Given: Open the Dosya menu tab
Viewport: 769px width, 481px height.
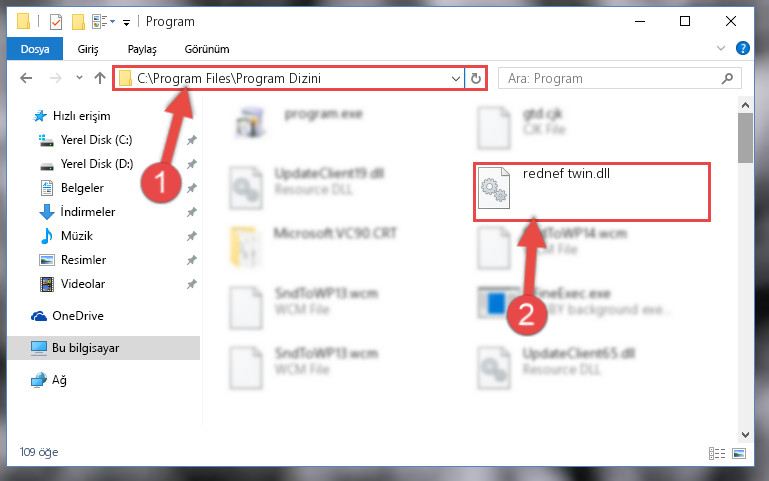Looking at the screenshot, I should (35, 49).
